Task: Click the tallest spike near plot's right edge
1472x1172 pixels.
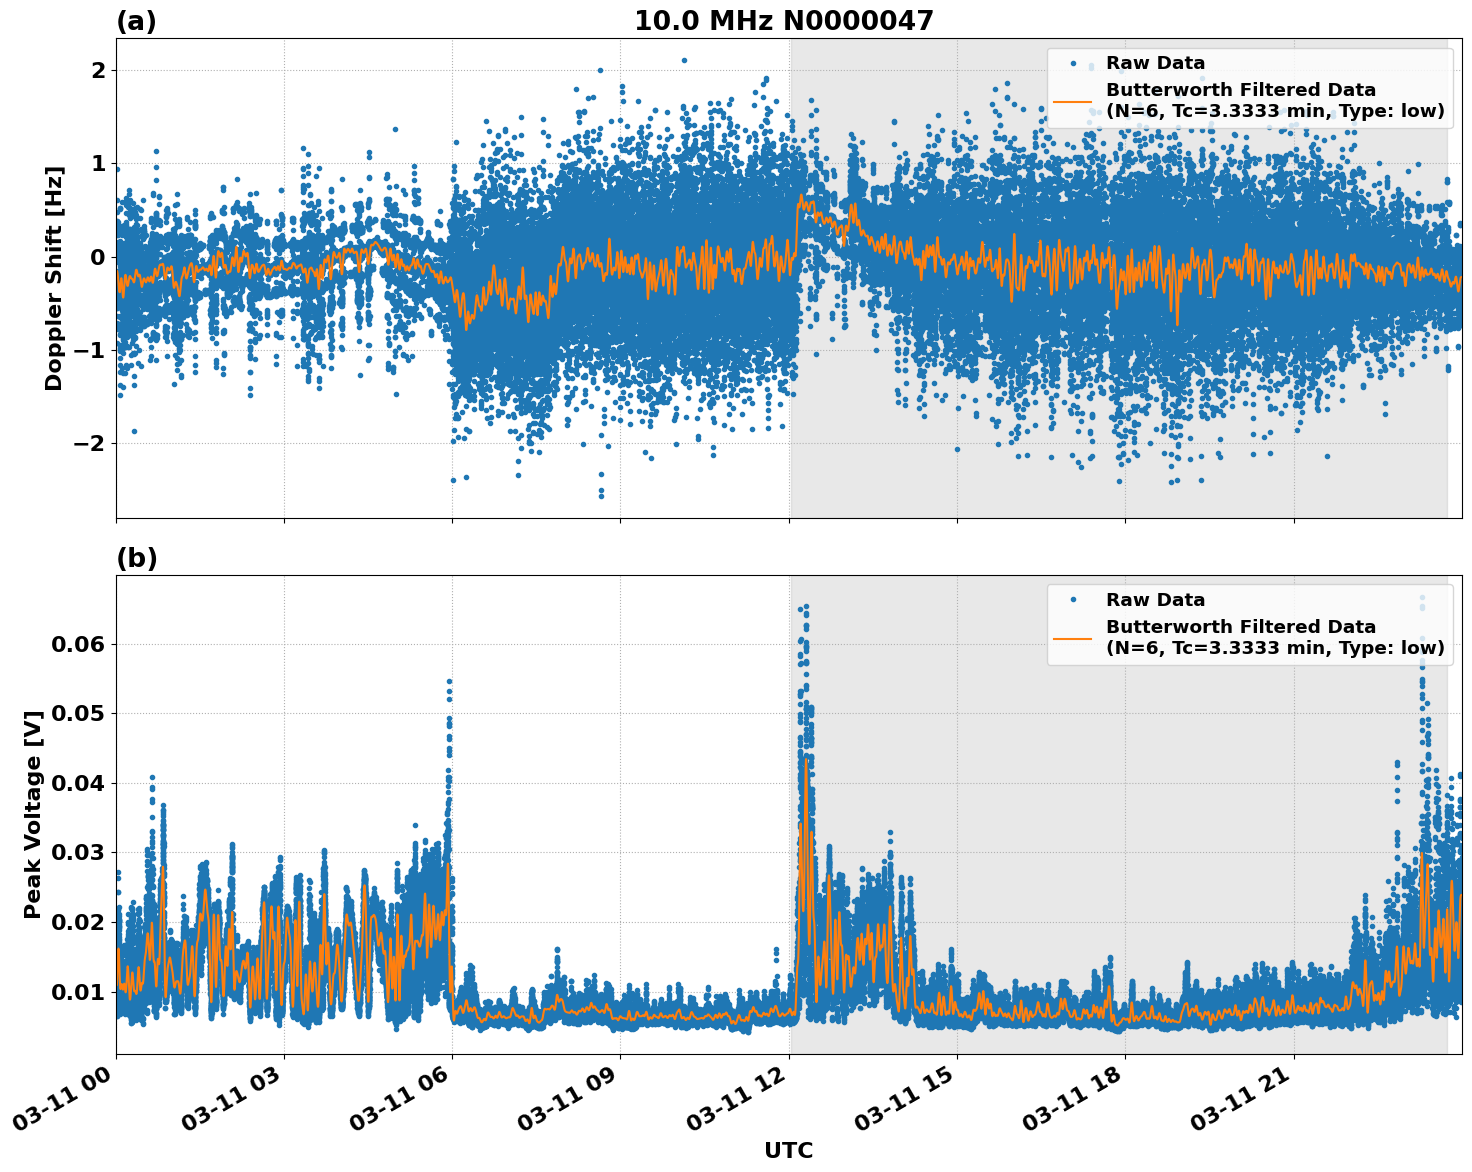Action: (x=1422, y=690)
